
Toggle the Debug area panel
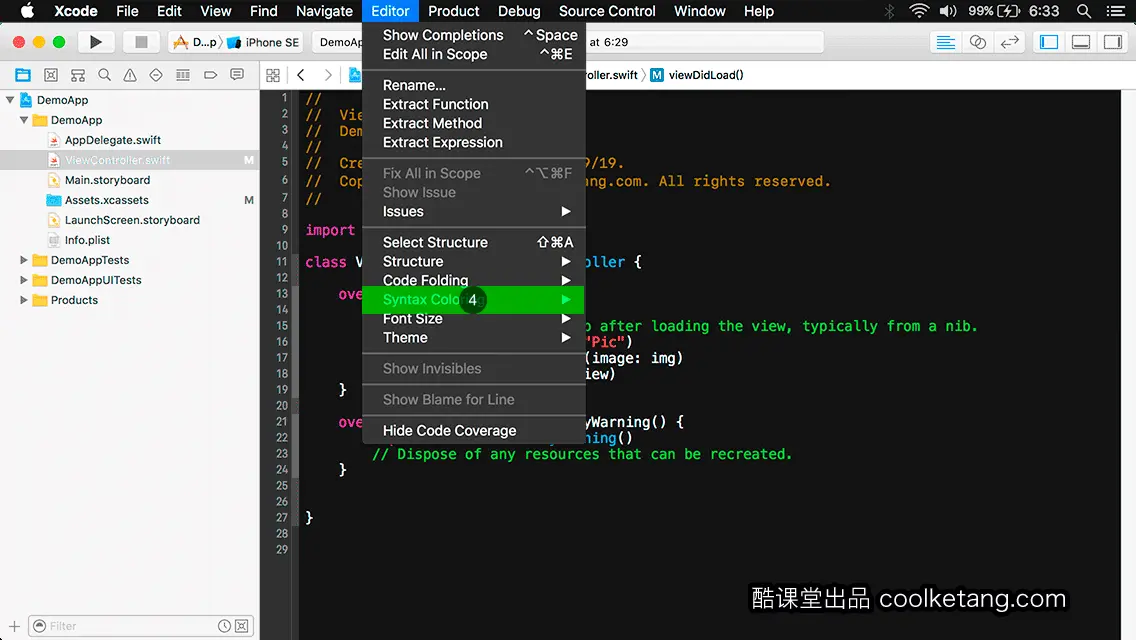[x=1081, y=42]
